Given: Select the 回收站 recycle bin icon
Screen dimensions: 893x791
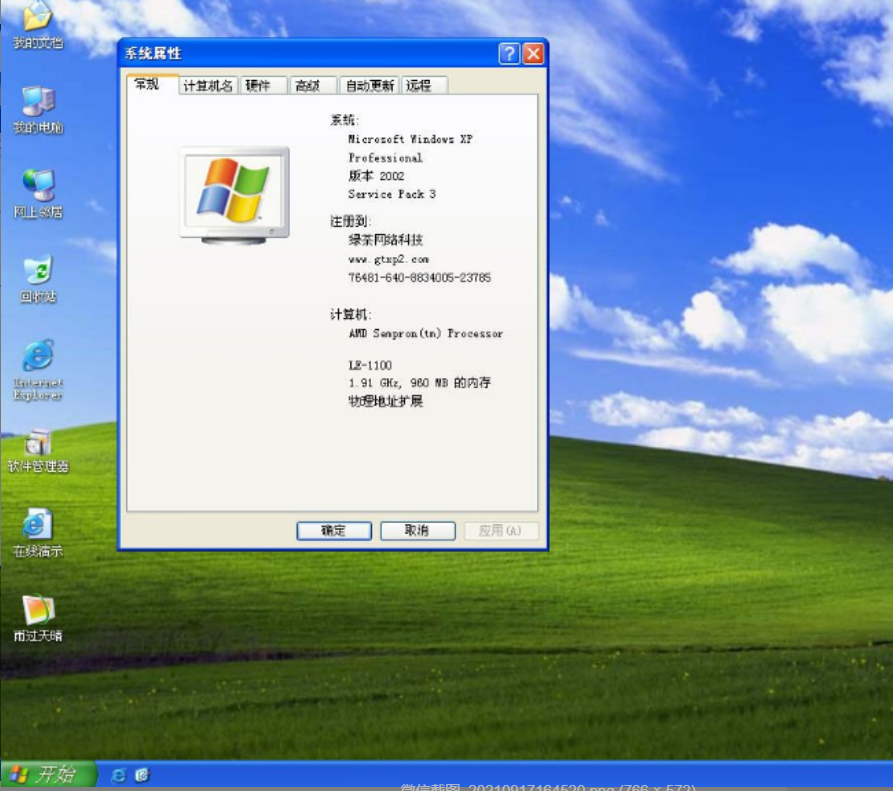Looking at the screenshot, I should [x=38, y=278].
